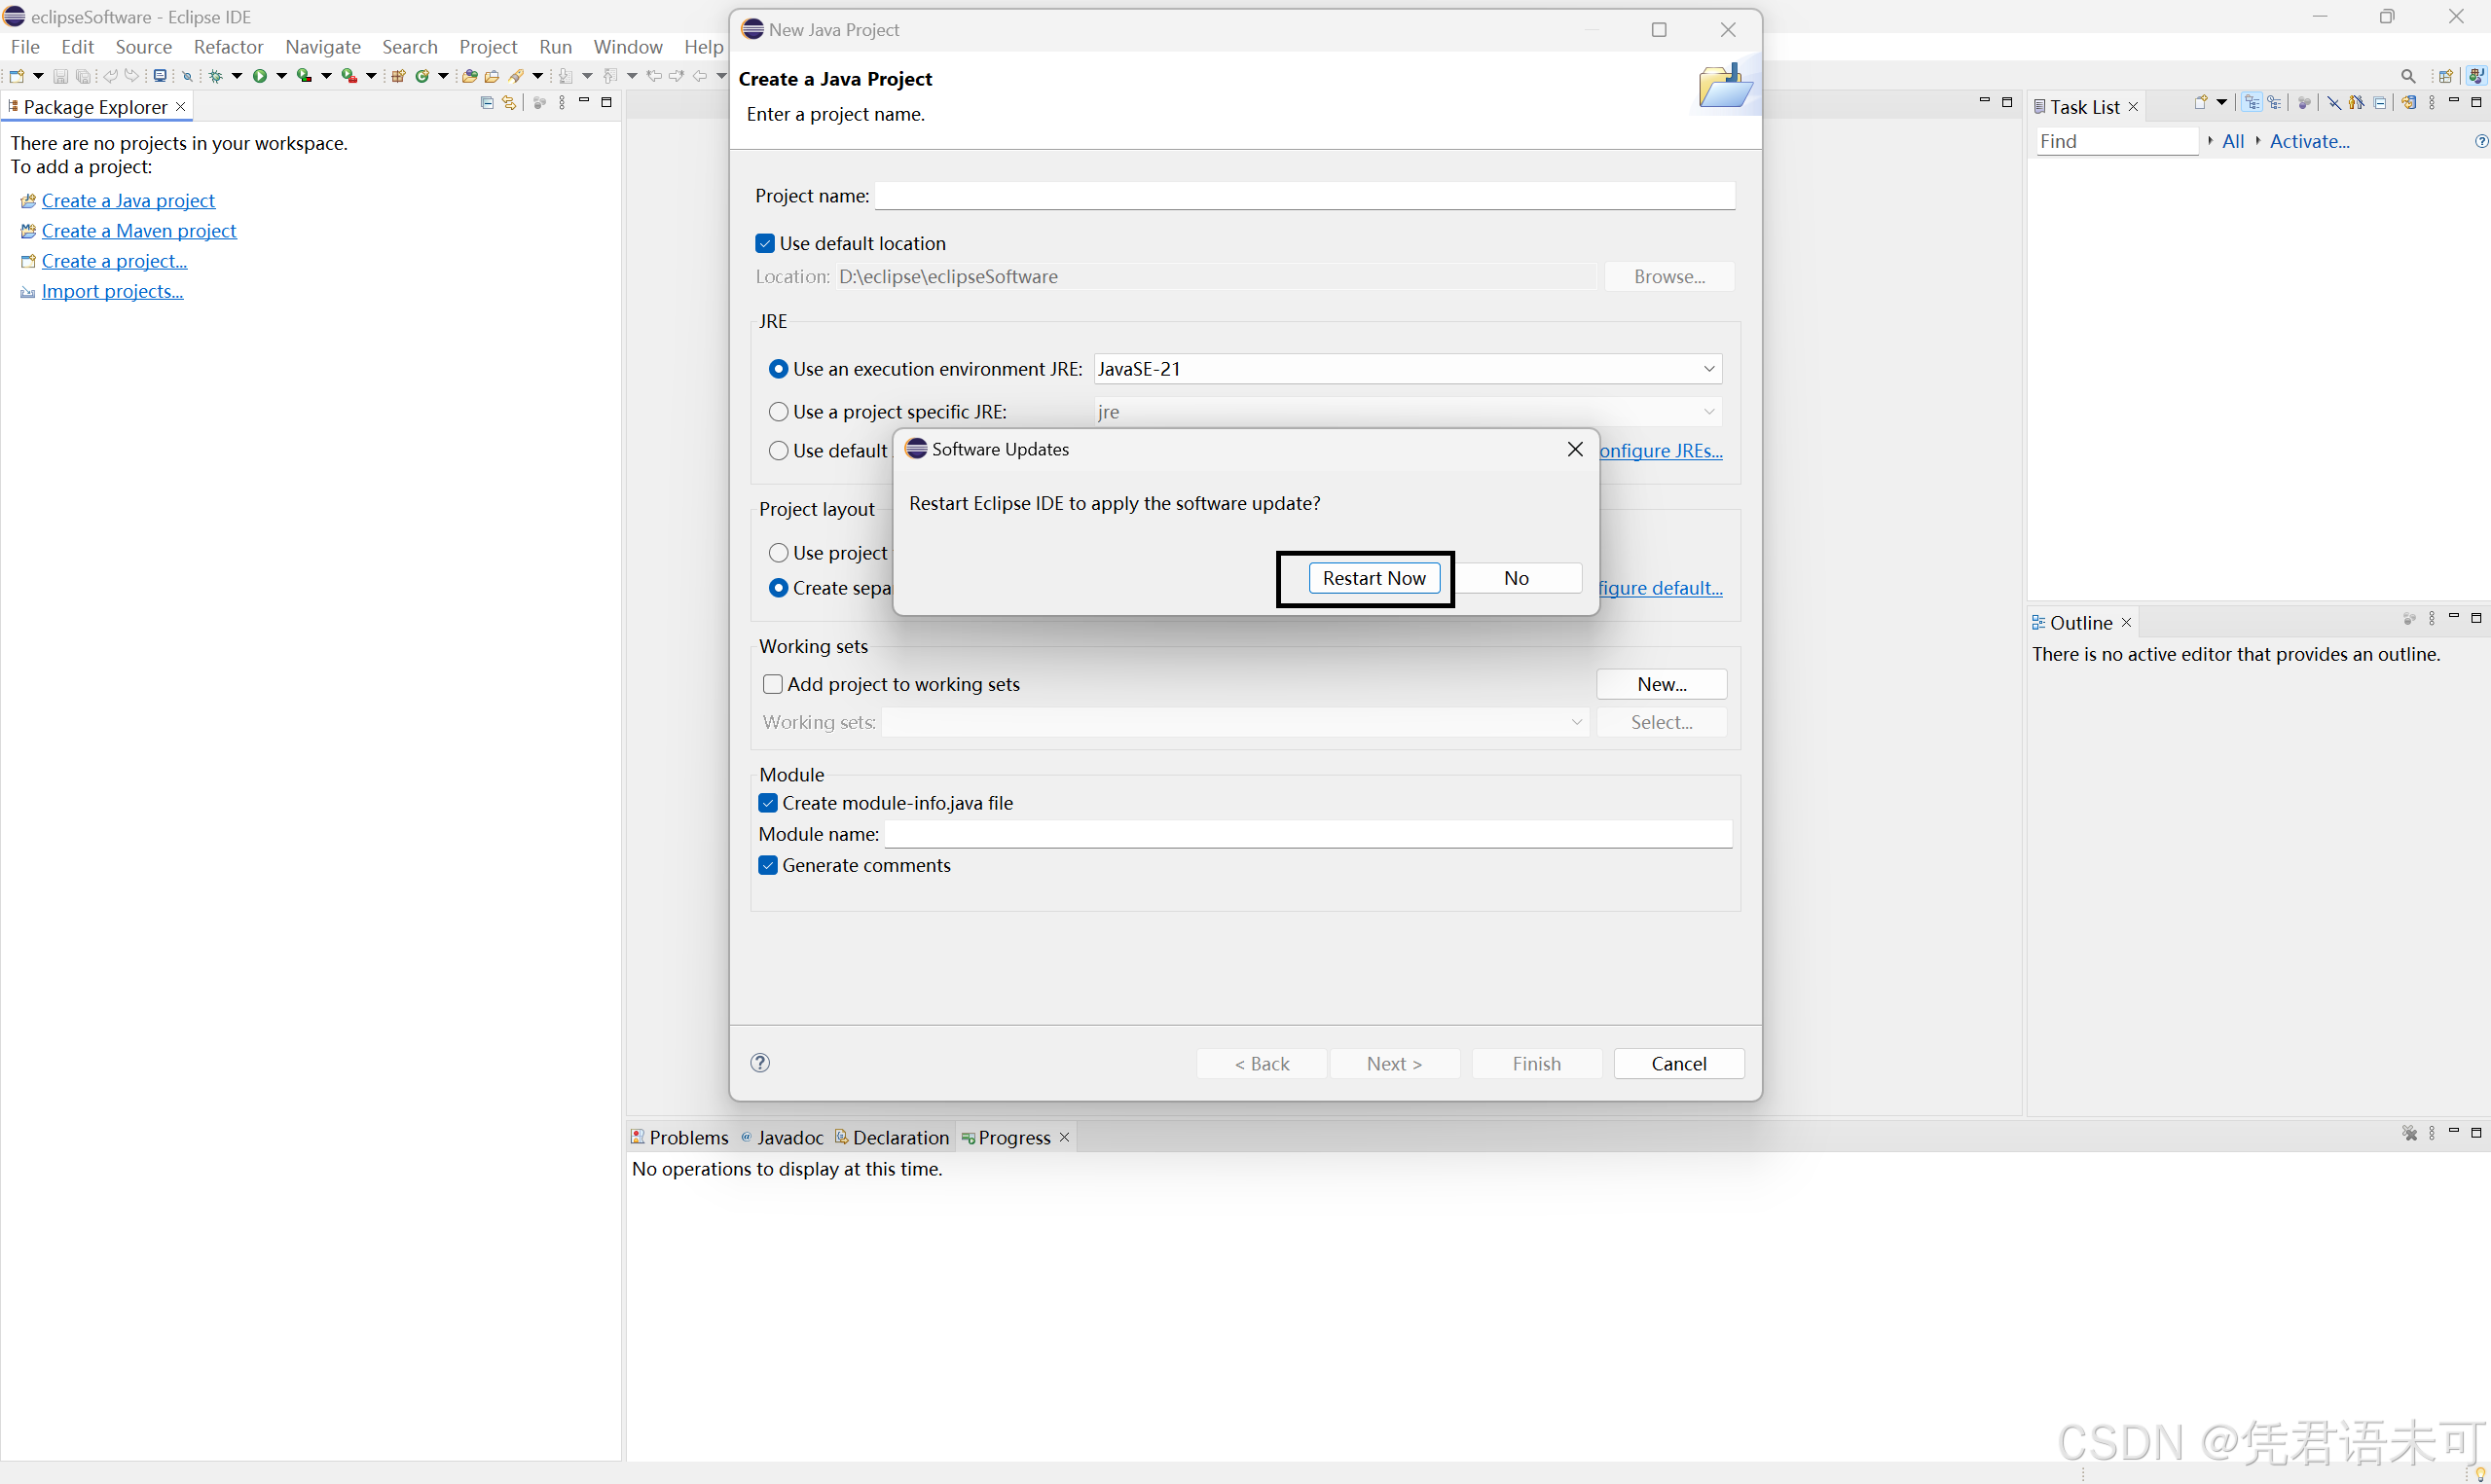This screenshot has height=1484, width=2491.
Task: Select the Use default JRE radio button
Action: click(x=778, y=451)
